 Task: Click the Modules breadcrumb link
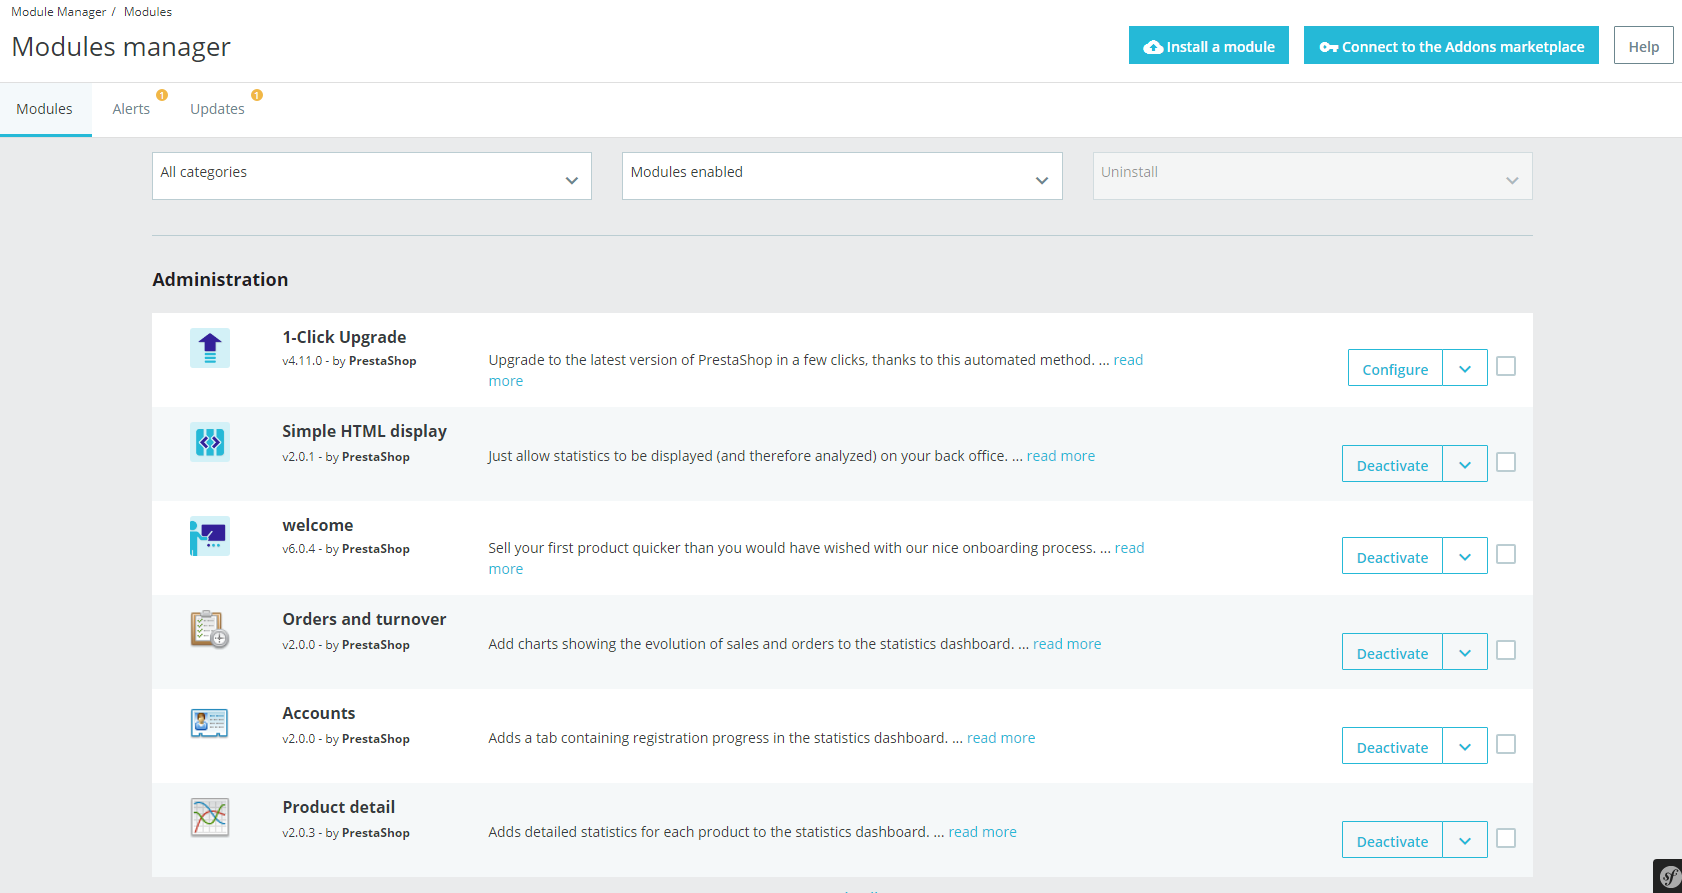click(x=148, y=12)
